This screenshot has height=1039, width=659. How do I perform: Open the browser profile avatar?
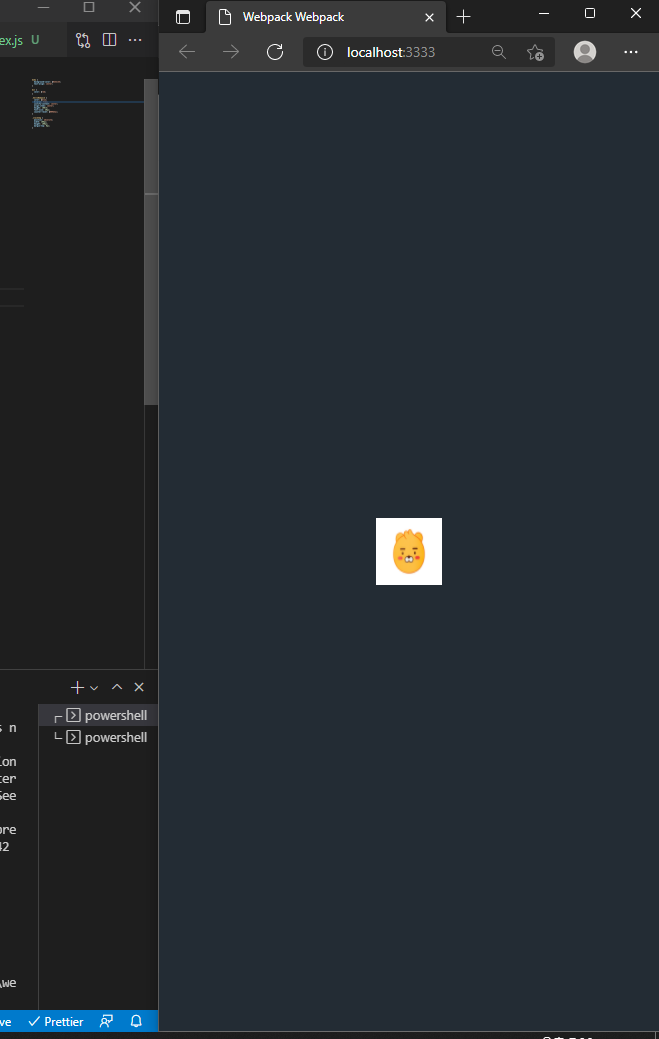point(585,52)
